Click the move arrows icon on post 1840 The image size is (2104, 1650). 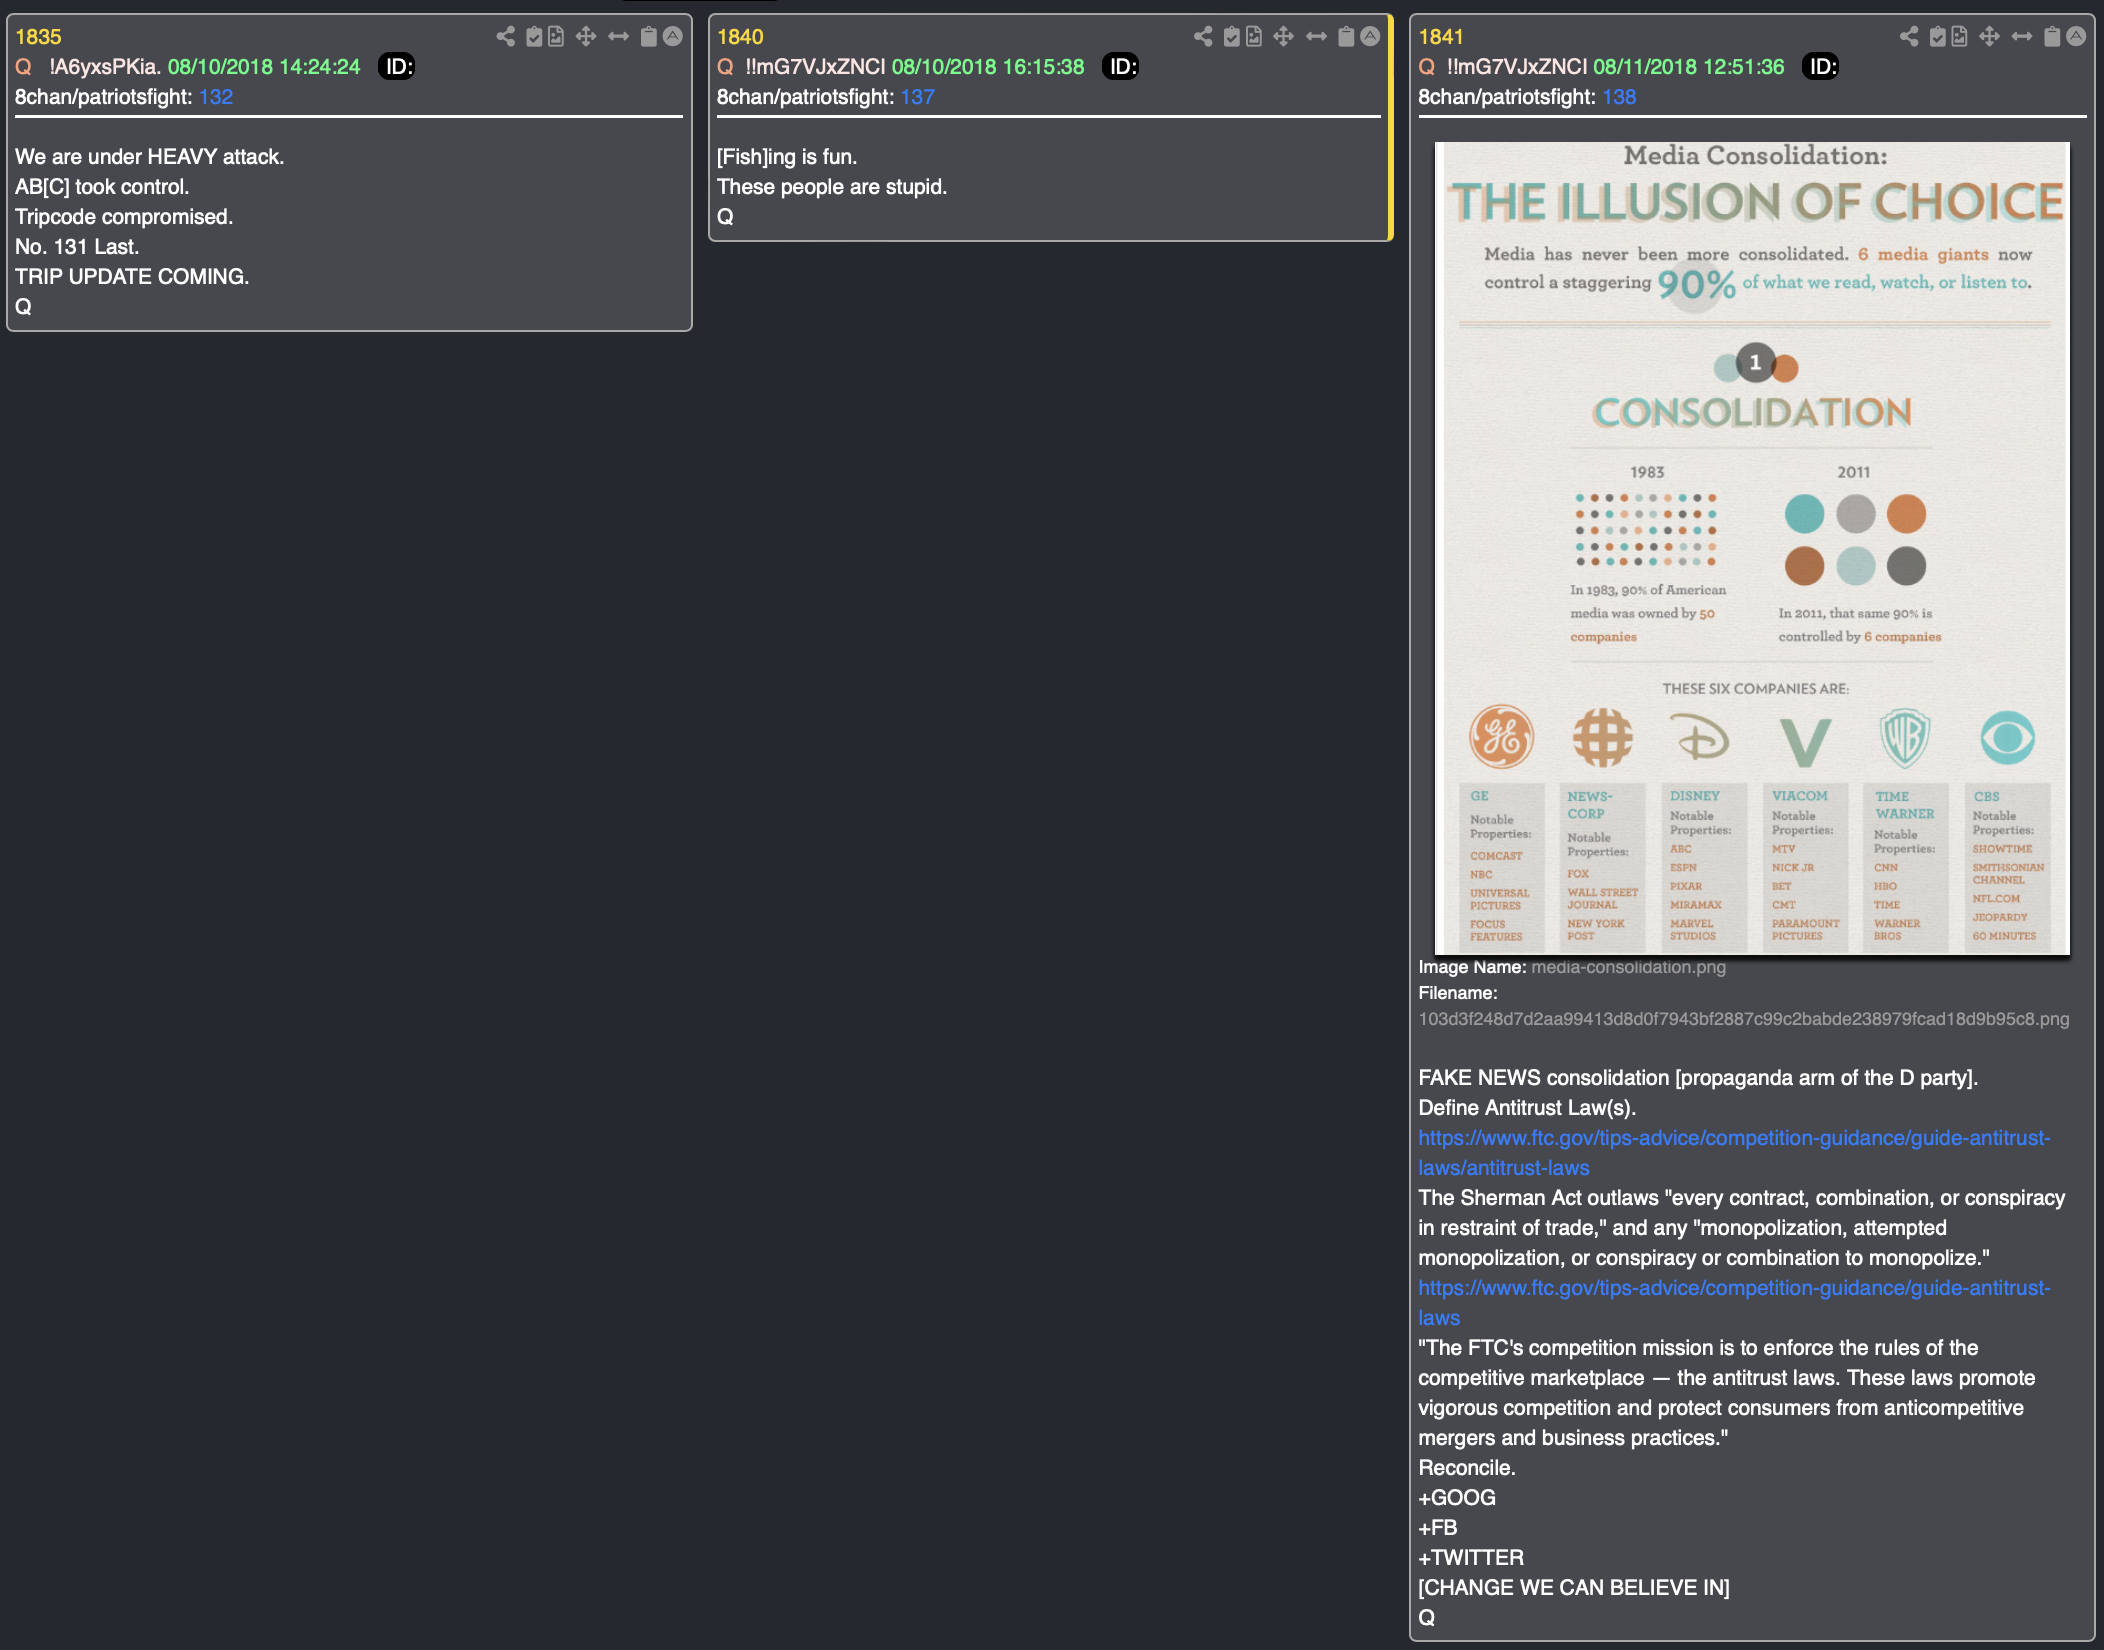coord(1284,37)
